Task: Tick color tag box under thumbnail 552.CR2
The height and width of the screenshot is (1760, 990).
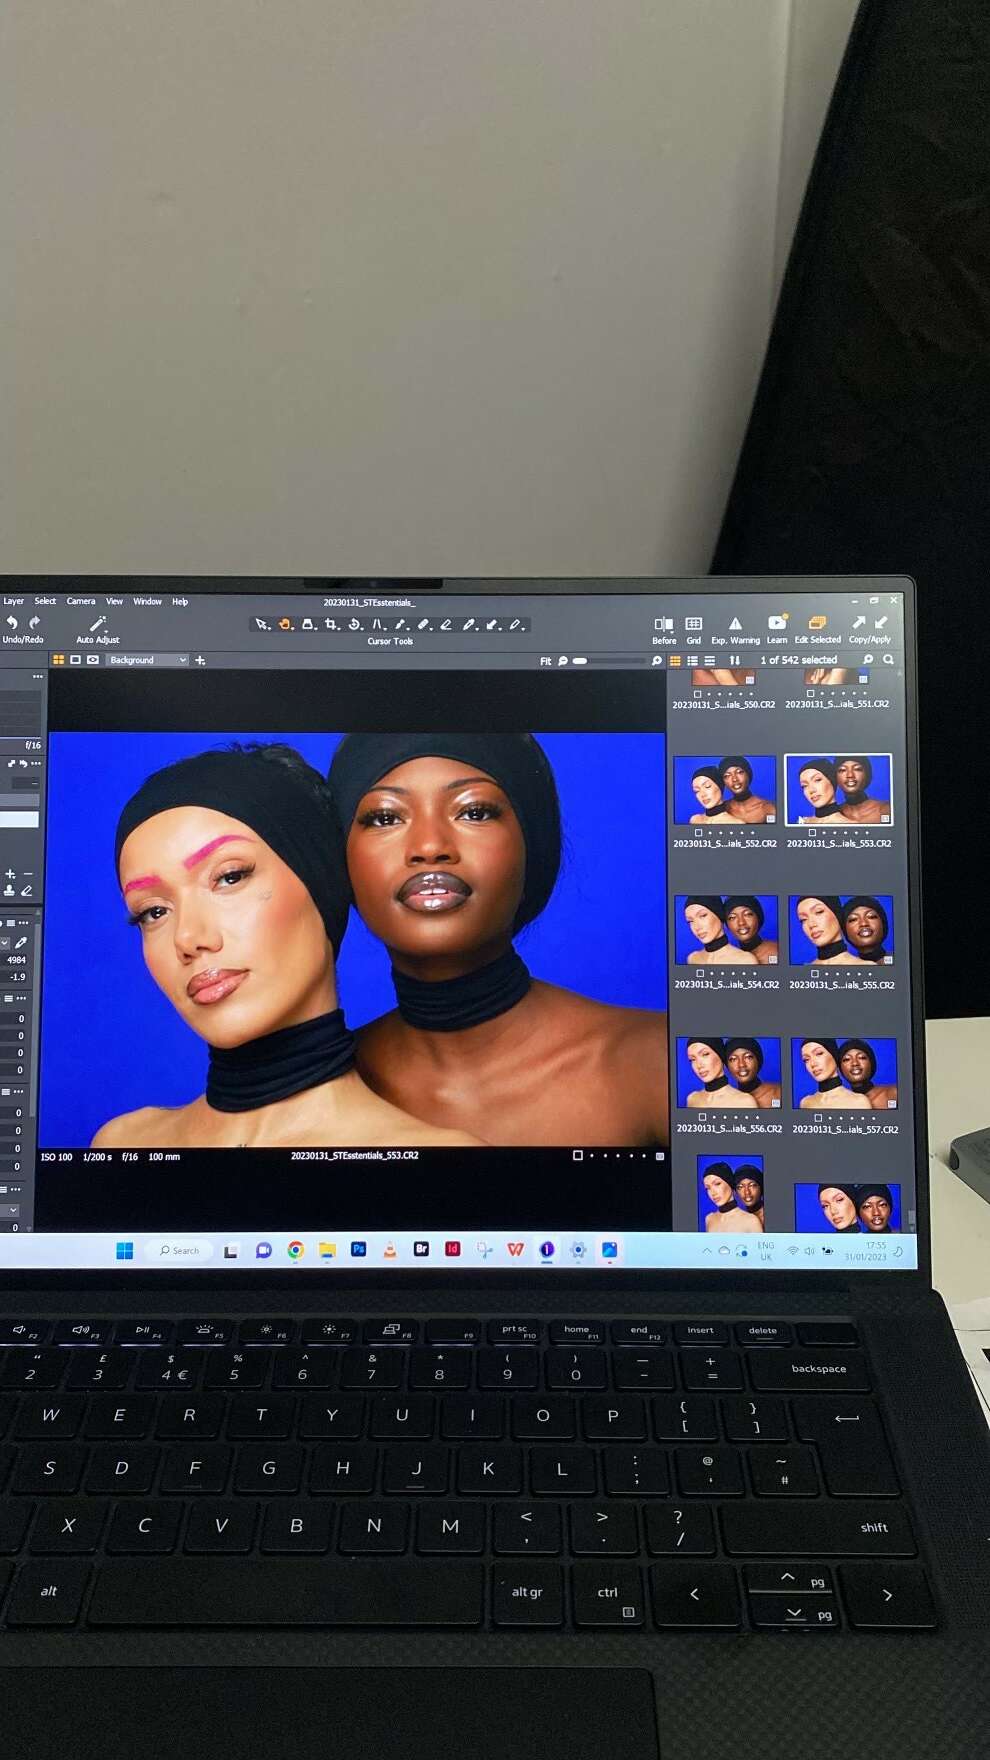Action: 699,832
